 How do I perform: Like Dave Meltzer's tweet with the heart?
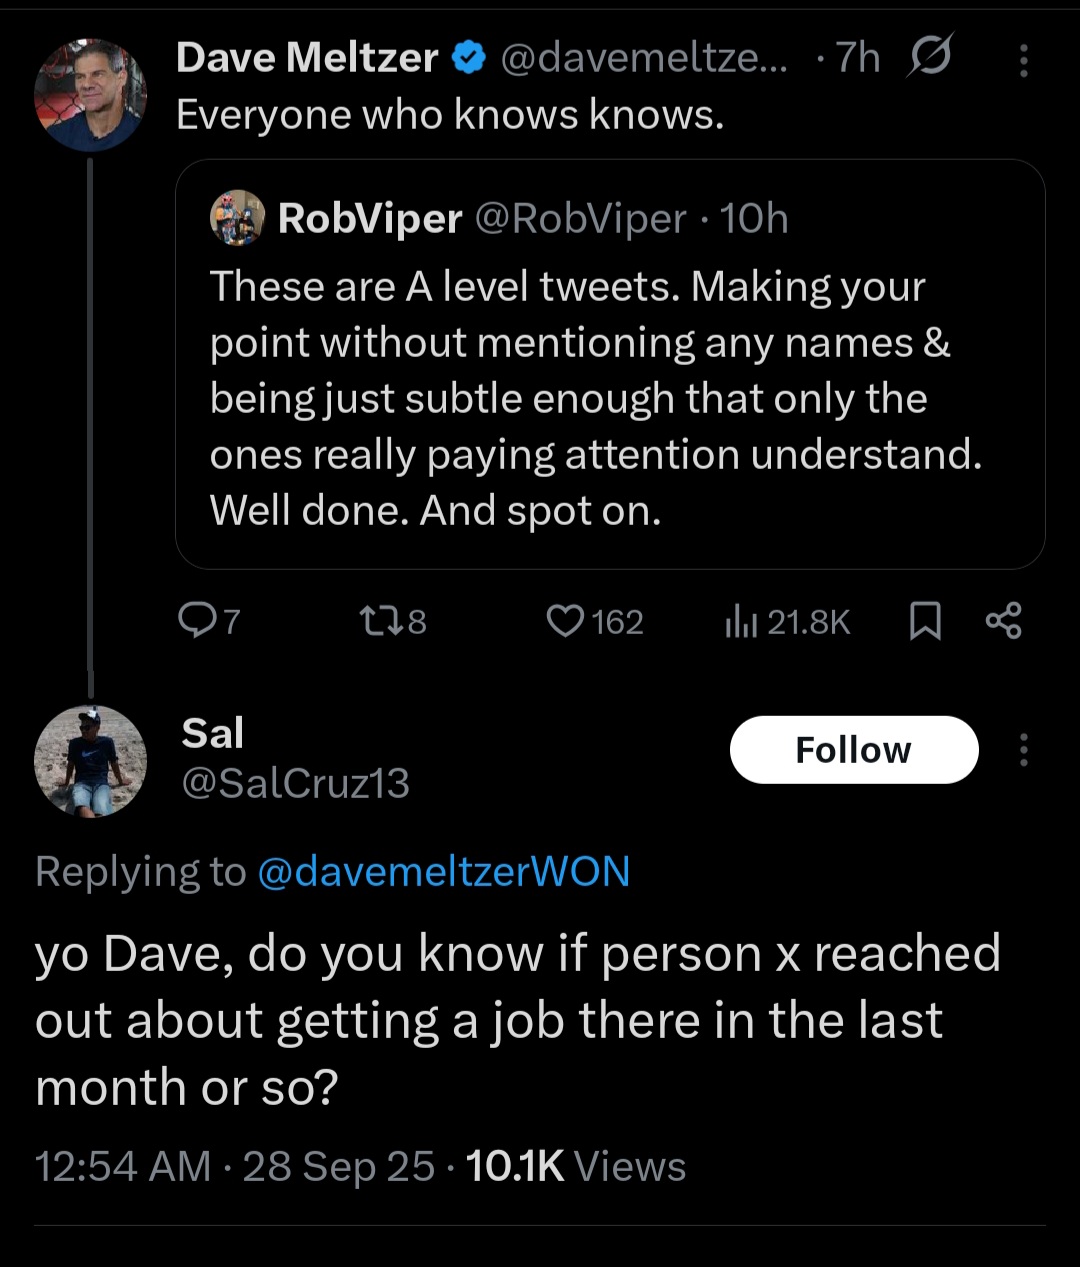565,621
